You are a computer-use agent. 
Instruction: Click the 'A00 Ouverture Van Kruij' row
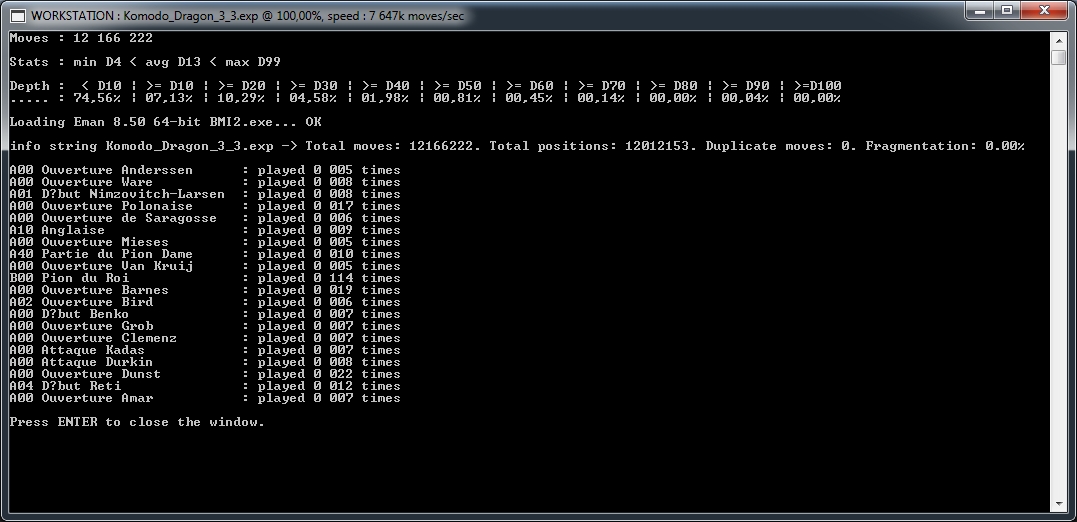[205, 266]
